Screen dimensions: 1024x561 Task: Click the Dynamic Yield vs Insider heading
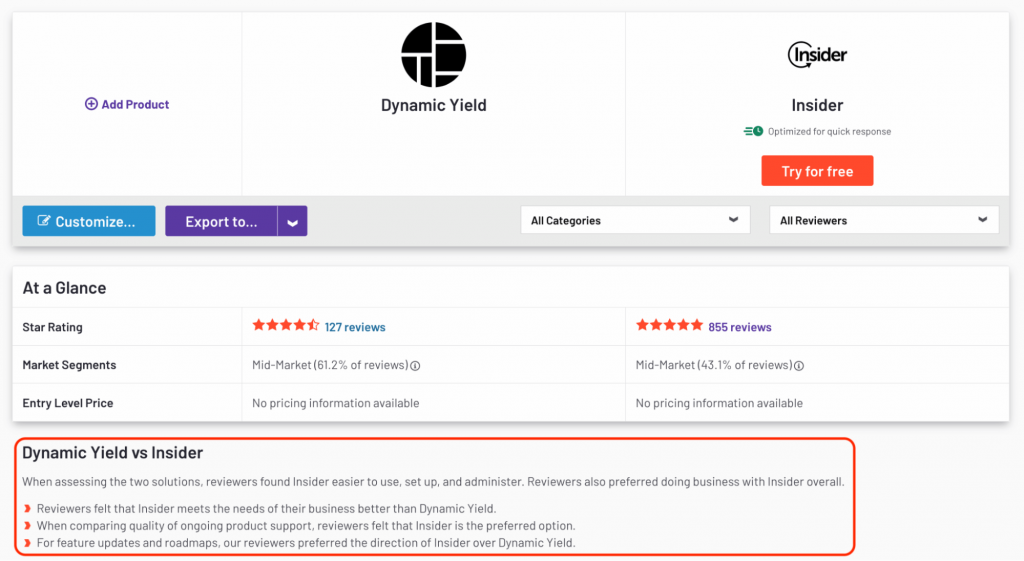tap(112, 453)
